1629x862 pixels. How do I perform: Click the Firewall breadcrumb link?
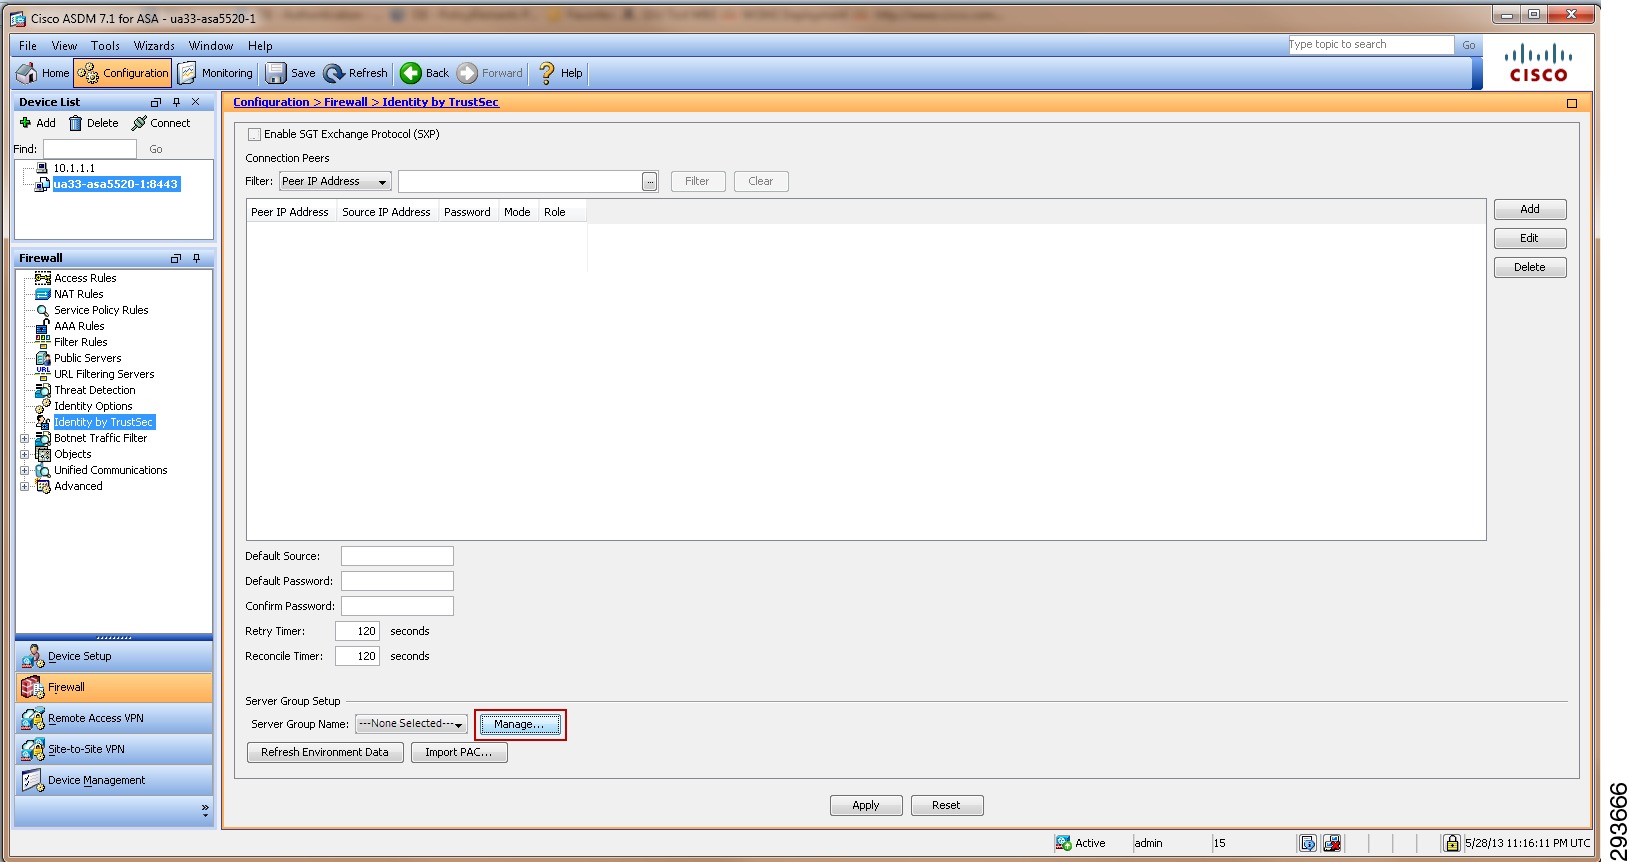pyautogui.click(x=346, y=102)
